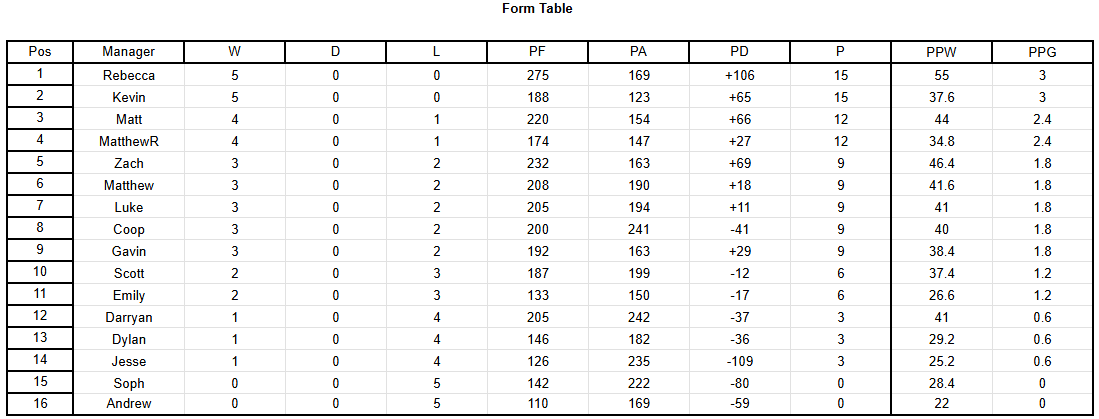Click the Form Table title
1099x419 pixels.
click(x=538, y=9)
